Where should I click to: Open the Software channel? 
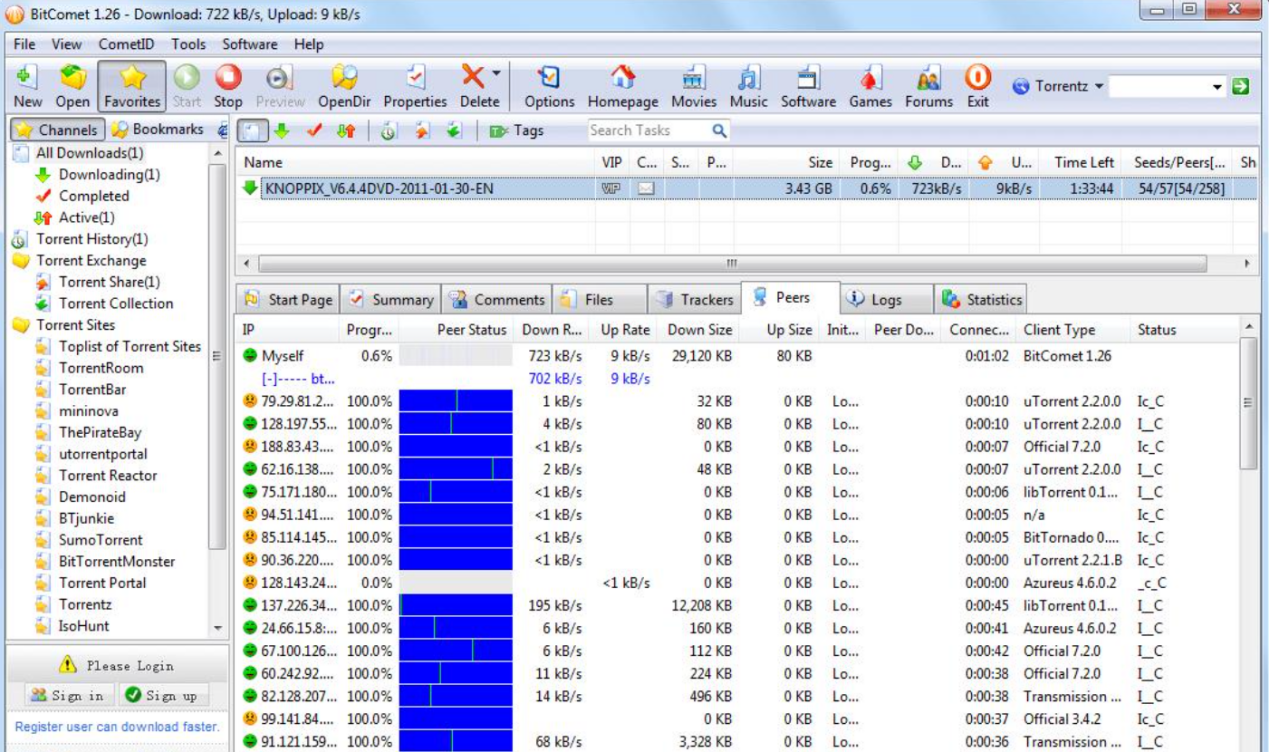point(808,86)
